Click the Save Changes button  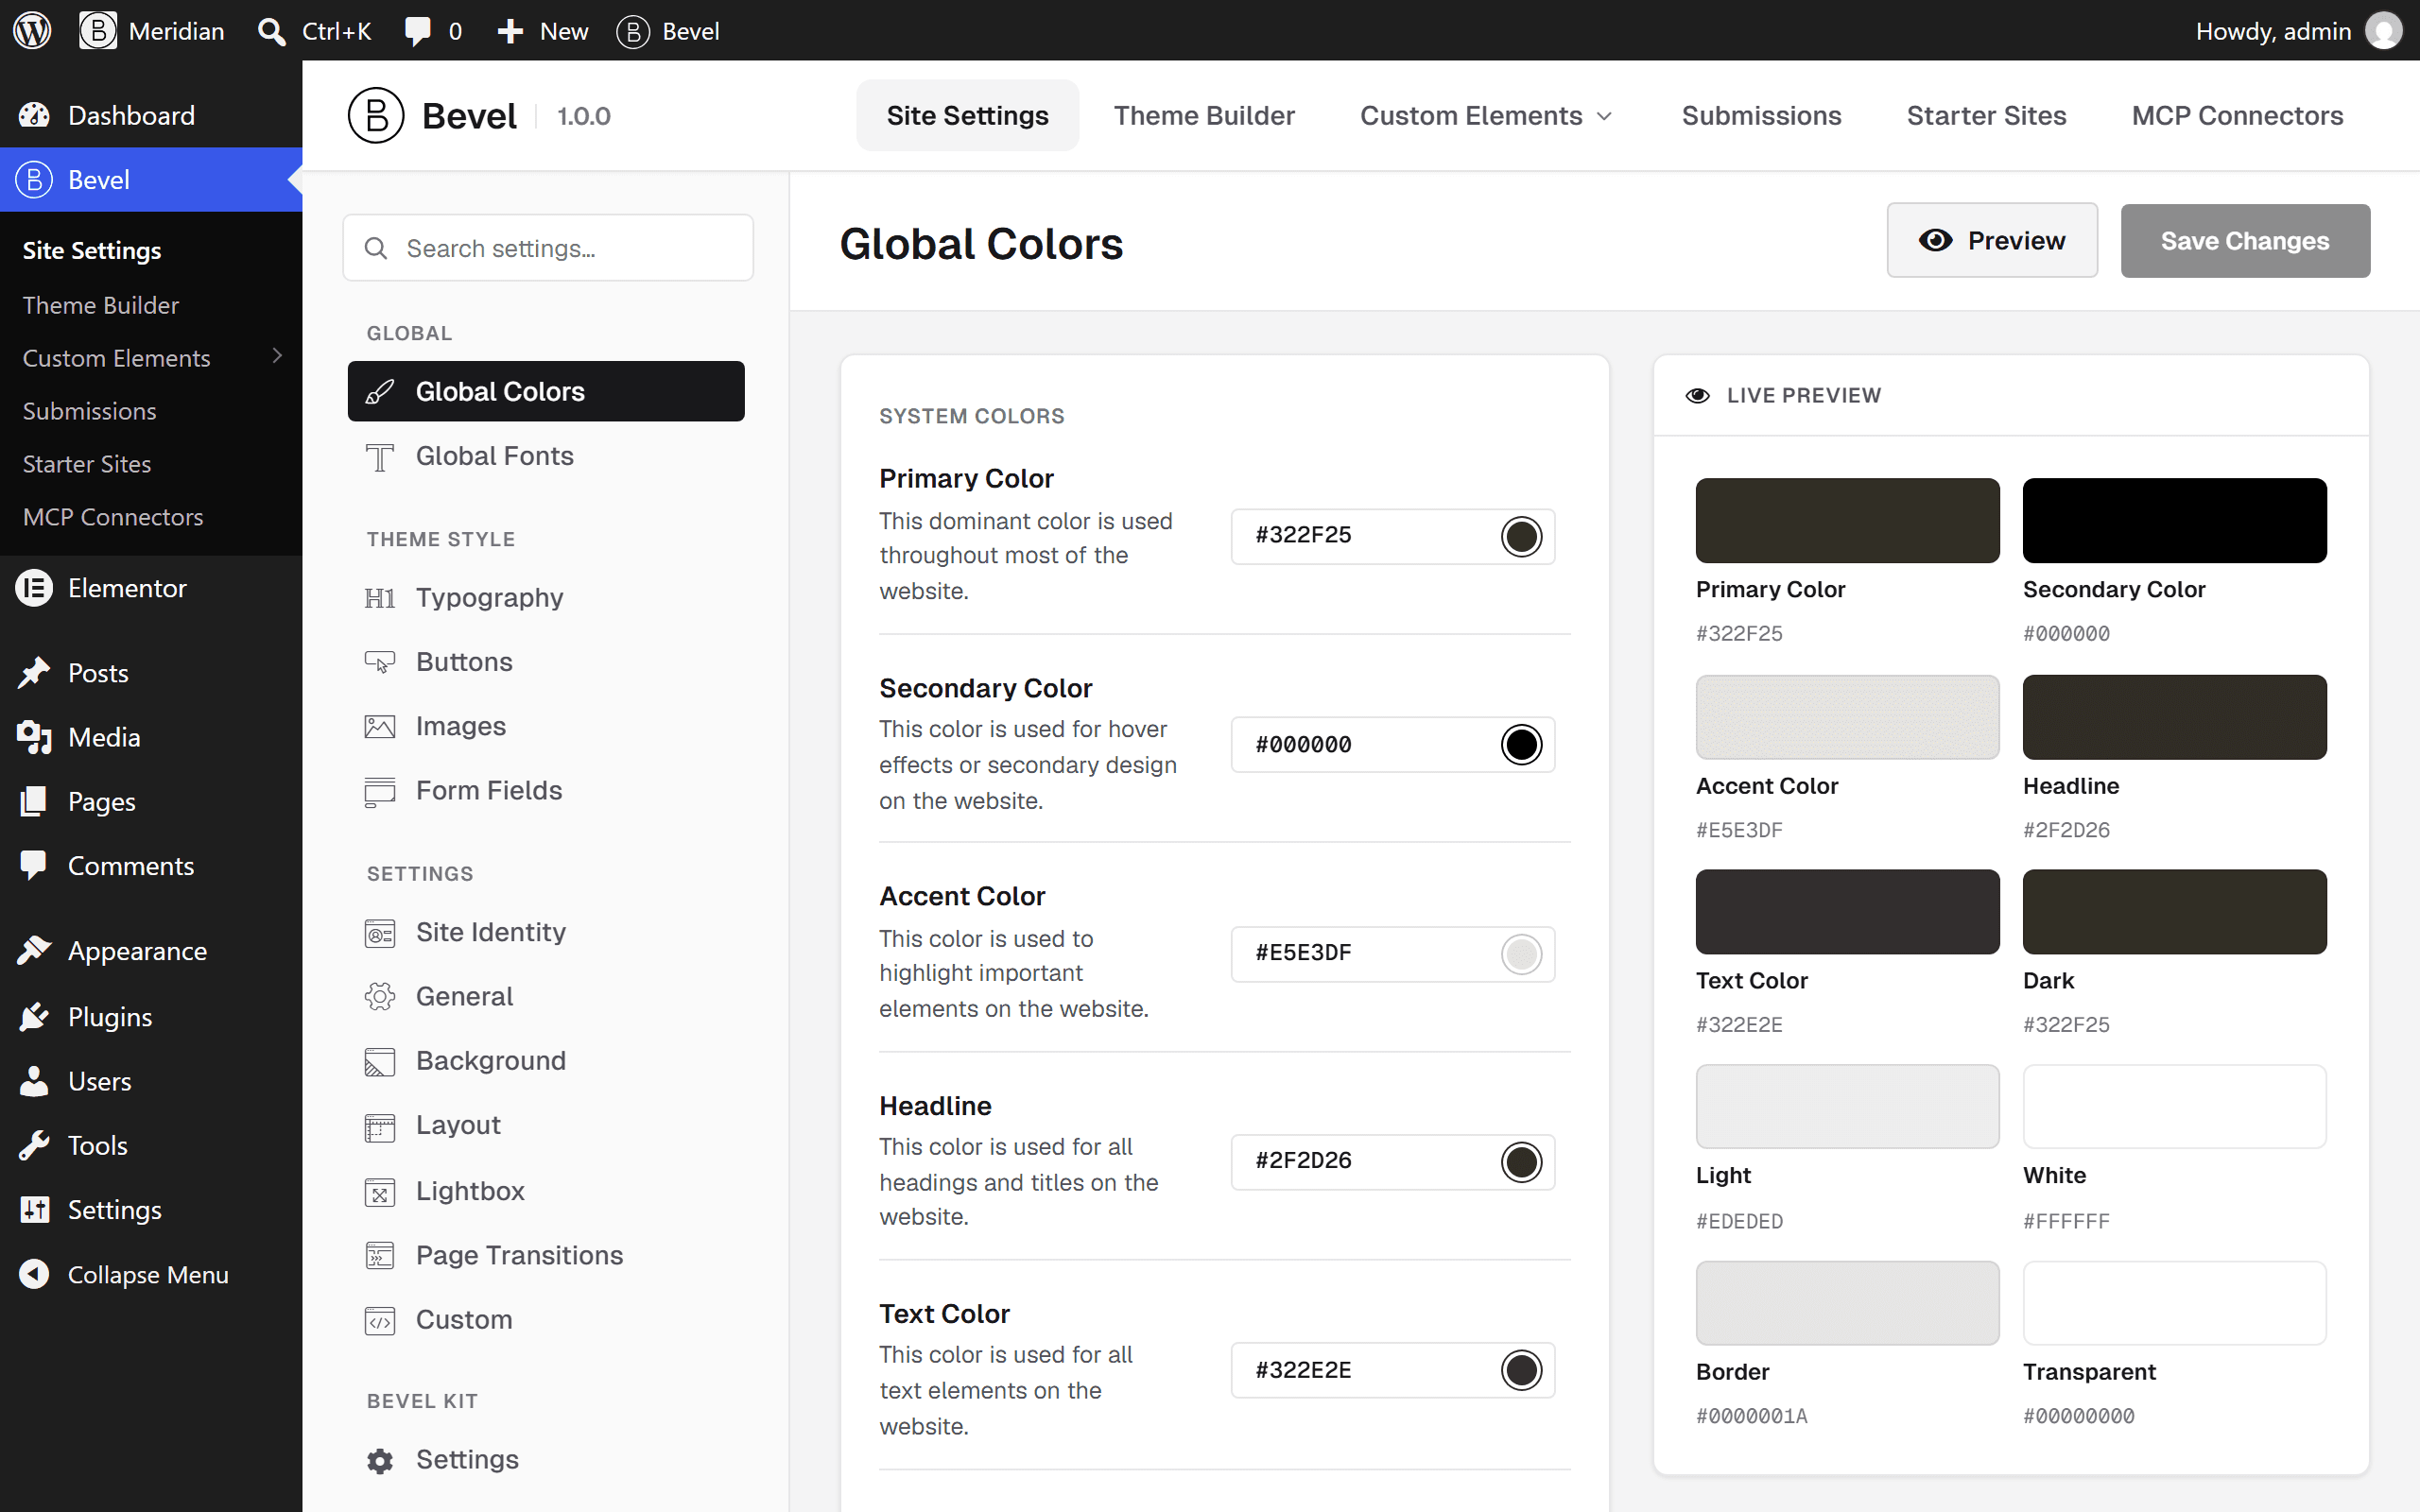coord(2245,240)
